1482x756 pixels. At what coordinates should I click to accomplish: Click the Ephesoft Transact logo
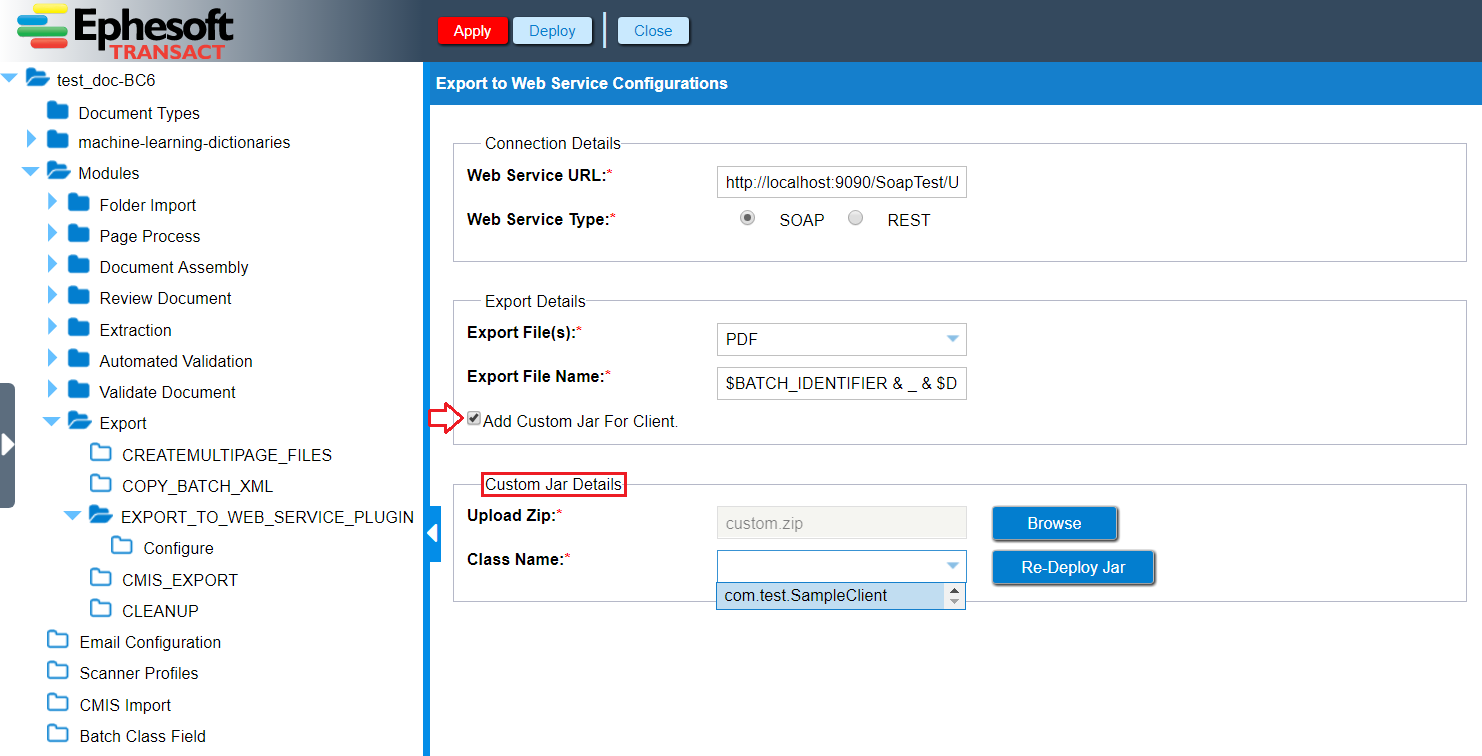point(126,31)
